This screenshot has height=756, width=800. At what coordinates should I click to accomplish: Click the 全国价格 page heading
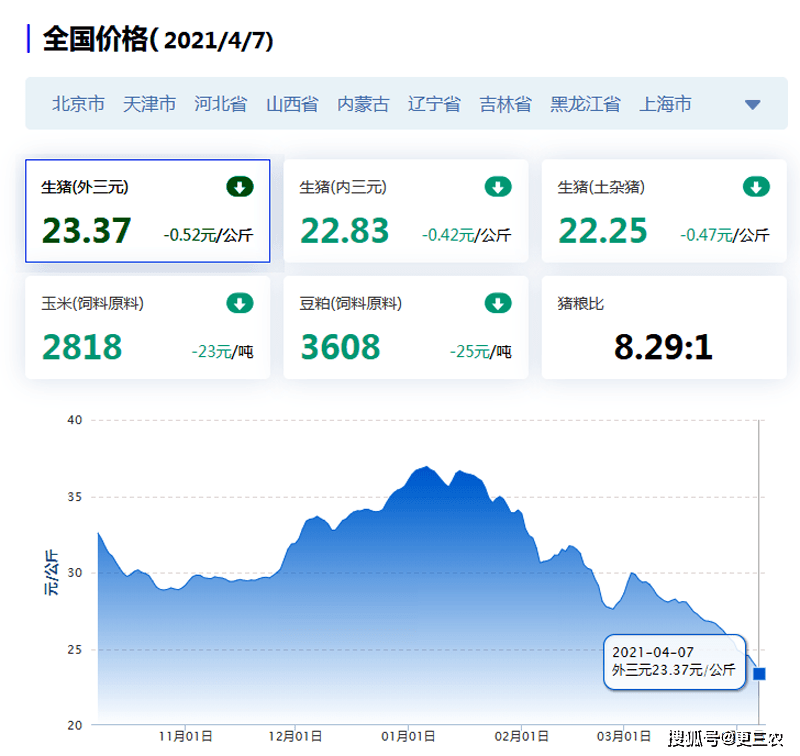click(x=158, y=39)
